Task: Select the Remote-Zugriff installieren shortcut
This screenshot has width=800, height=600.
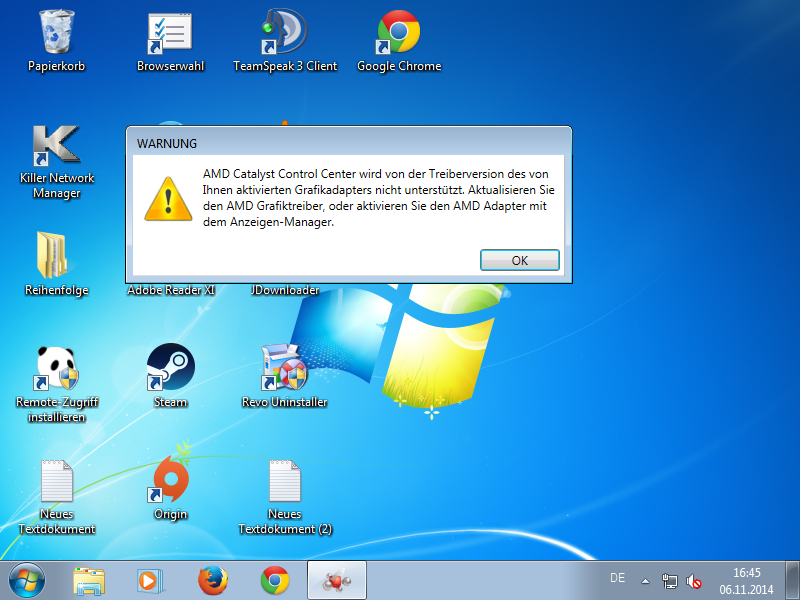Action: [x=57, y=367]
